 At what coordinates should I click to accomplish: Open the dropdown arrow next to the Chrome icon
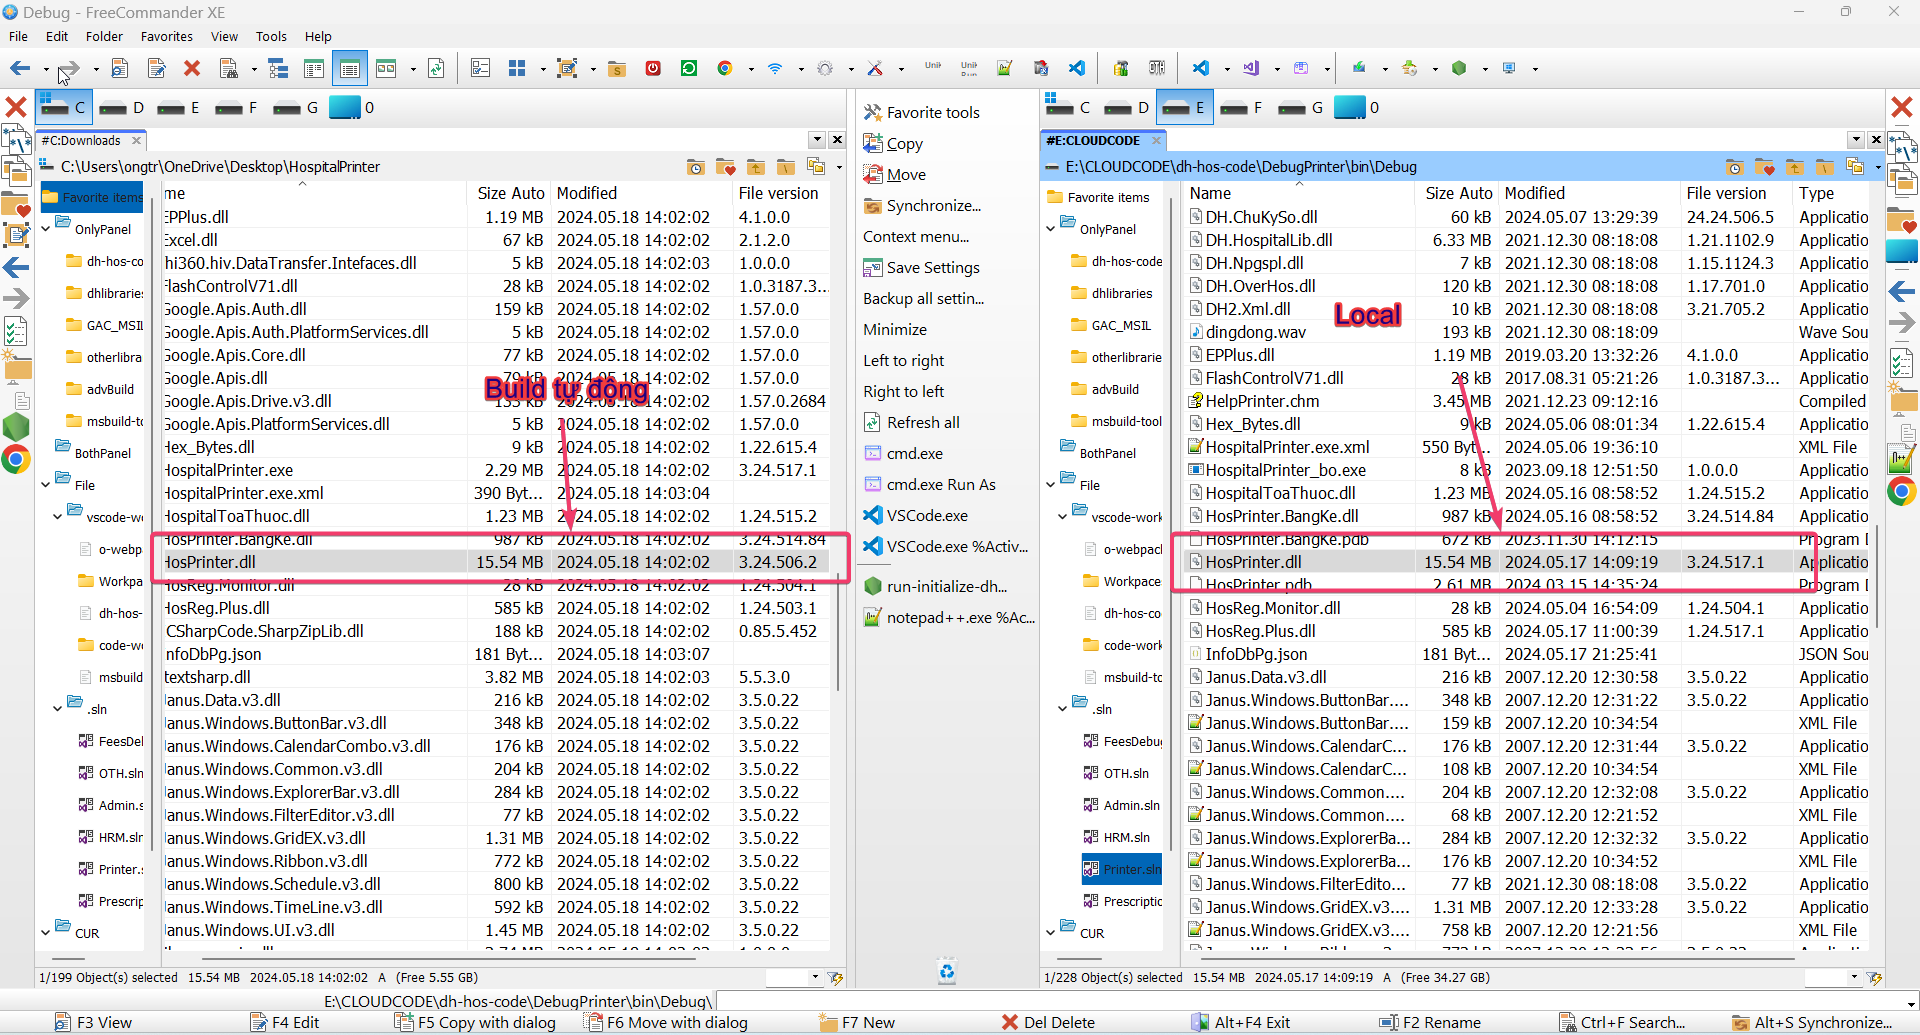click(751, 69)
